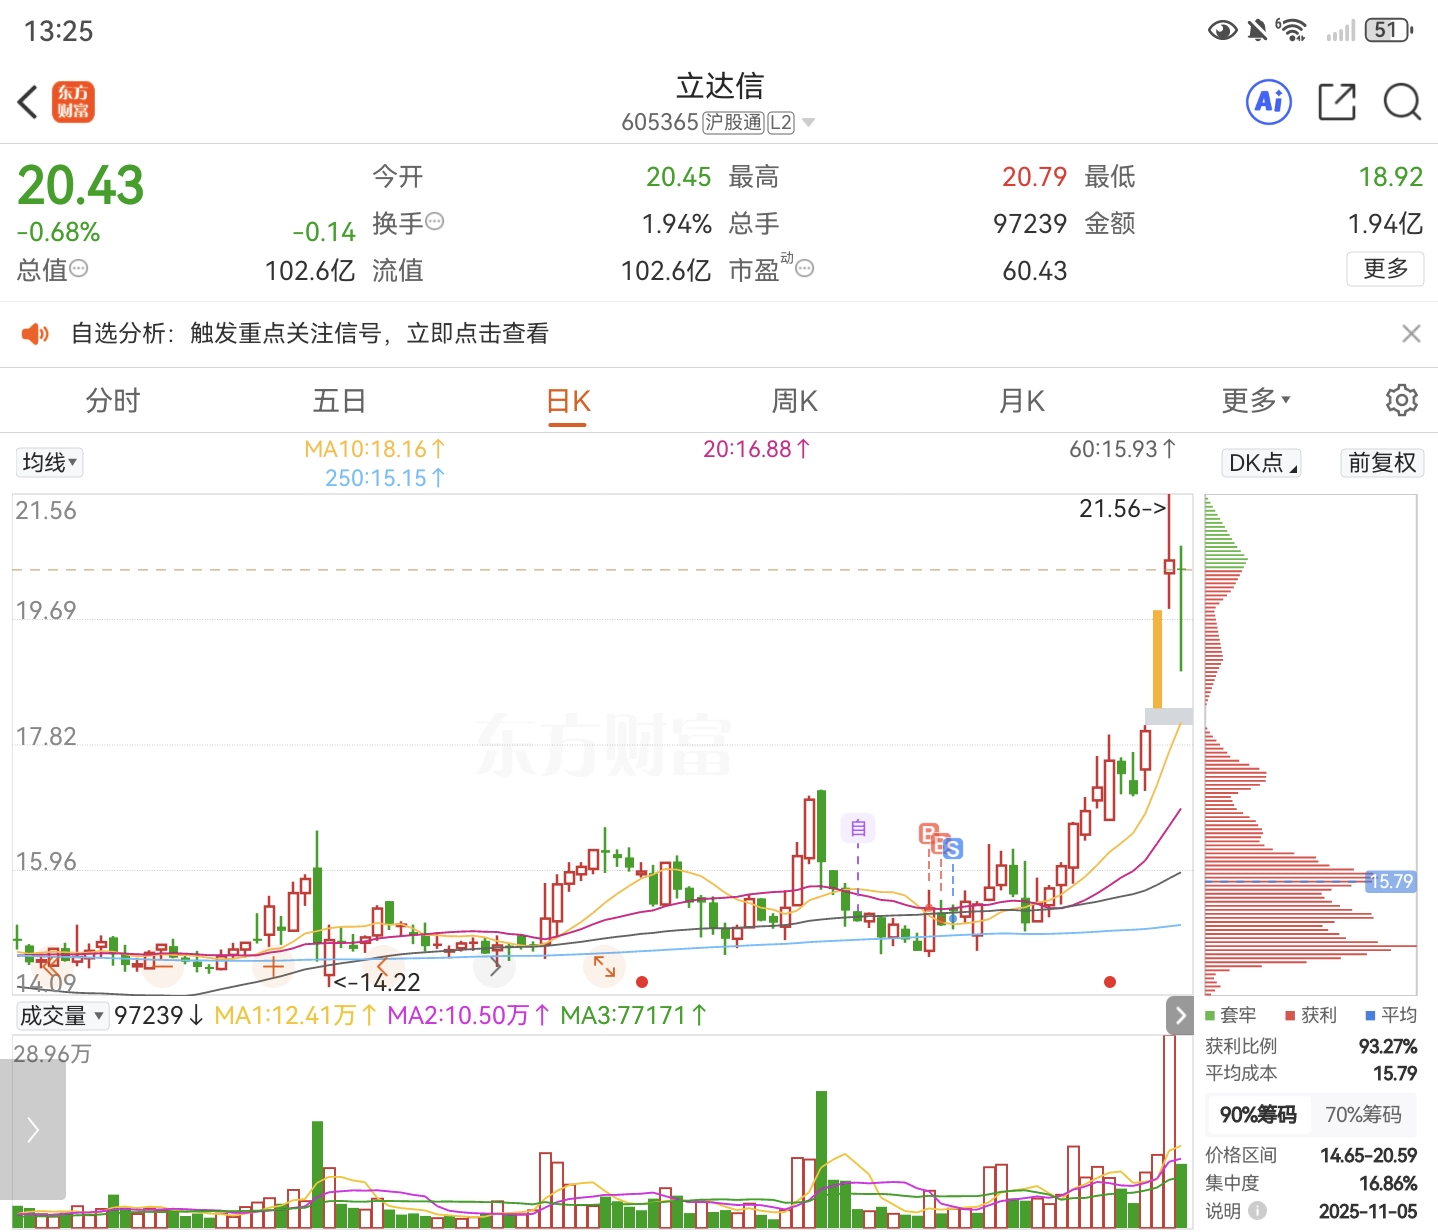Image resolution: width=1438 pixels, height=1232 pixels.
Task: Tap the battery indicator
Action: point(1389,30)
